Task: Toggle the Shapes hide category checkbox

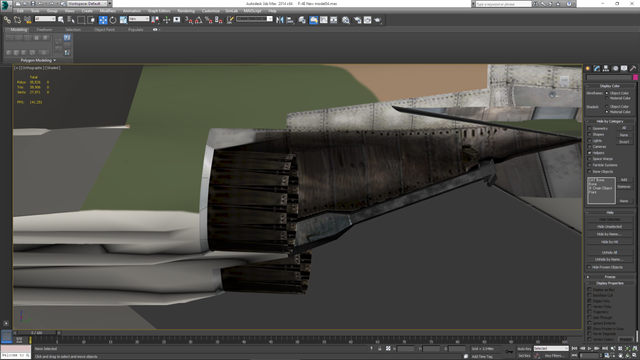Action: click(x=589, y=134)
